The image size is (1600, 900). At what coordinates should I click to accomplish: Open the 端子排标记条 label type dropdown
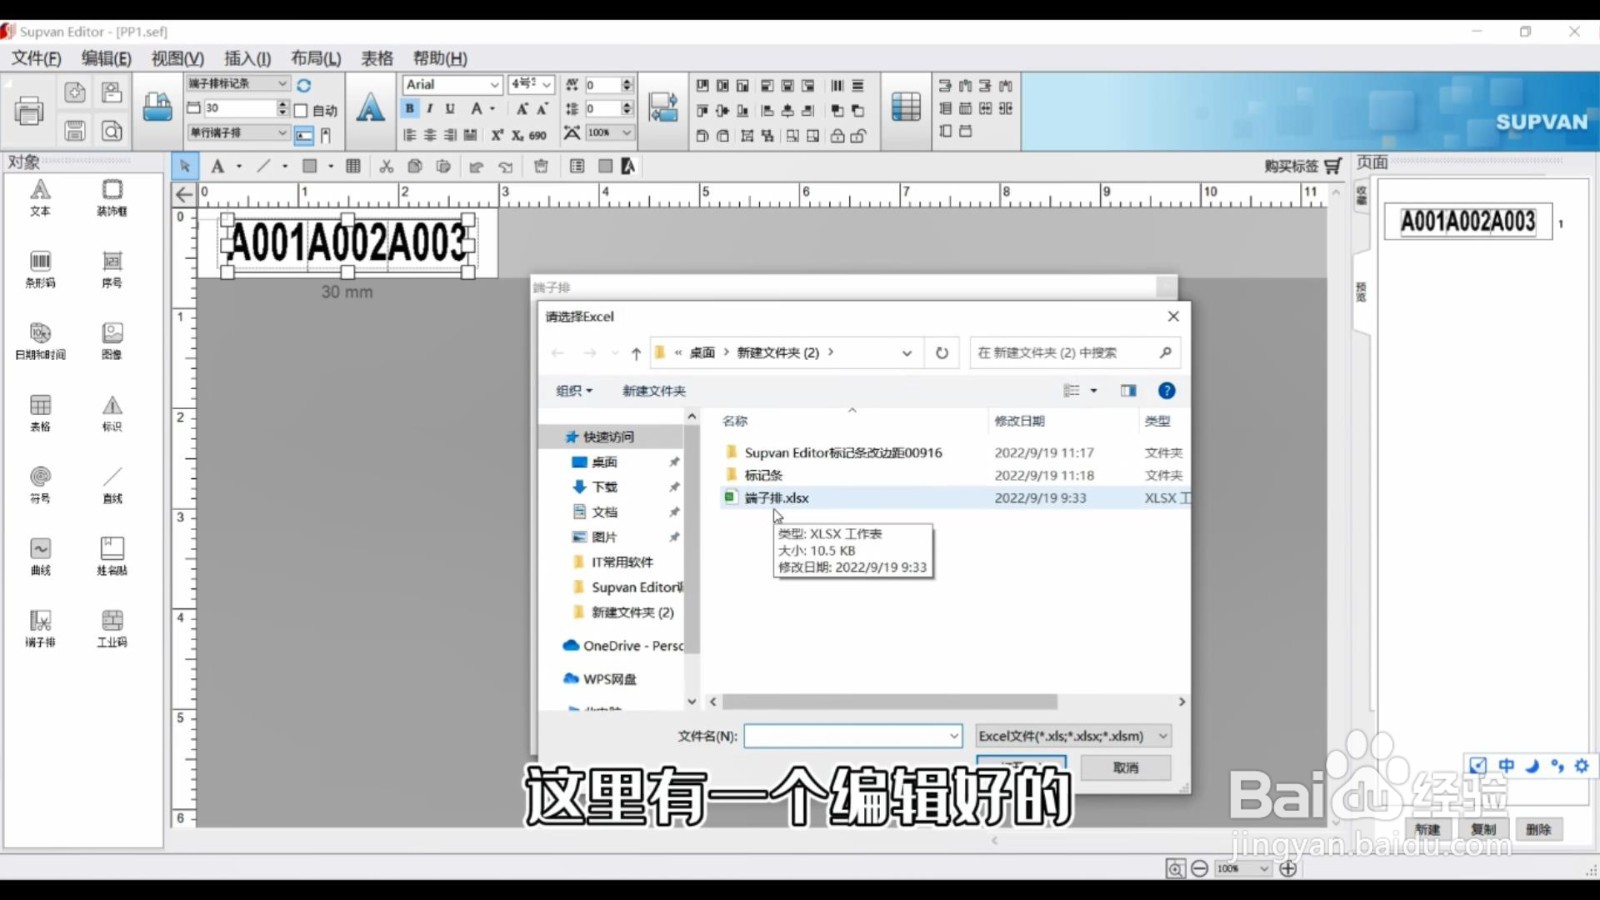click(238, 83)
